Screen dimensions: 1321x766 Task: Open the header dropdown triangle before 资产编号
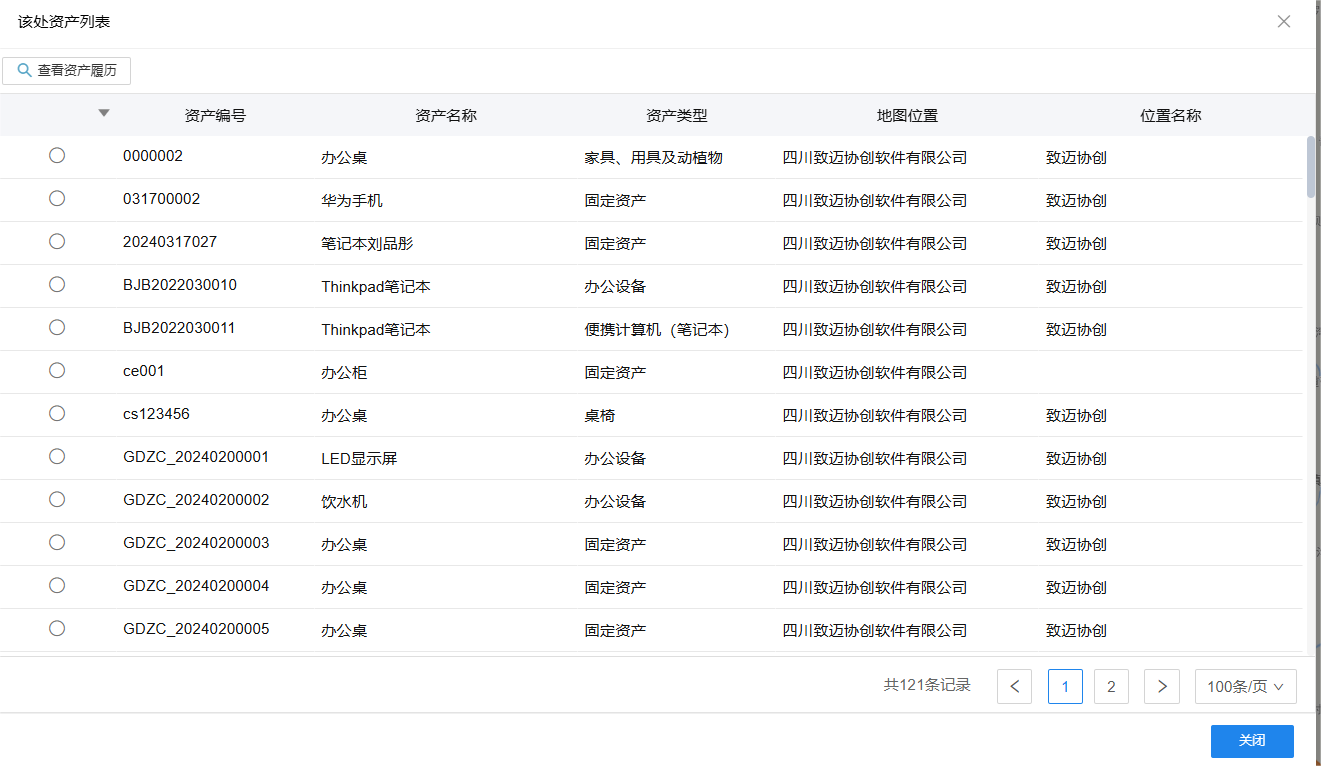coord(104,113)
